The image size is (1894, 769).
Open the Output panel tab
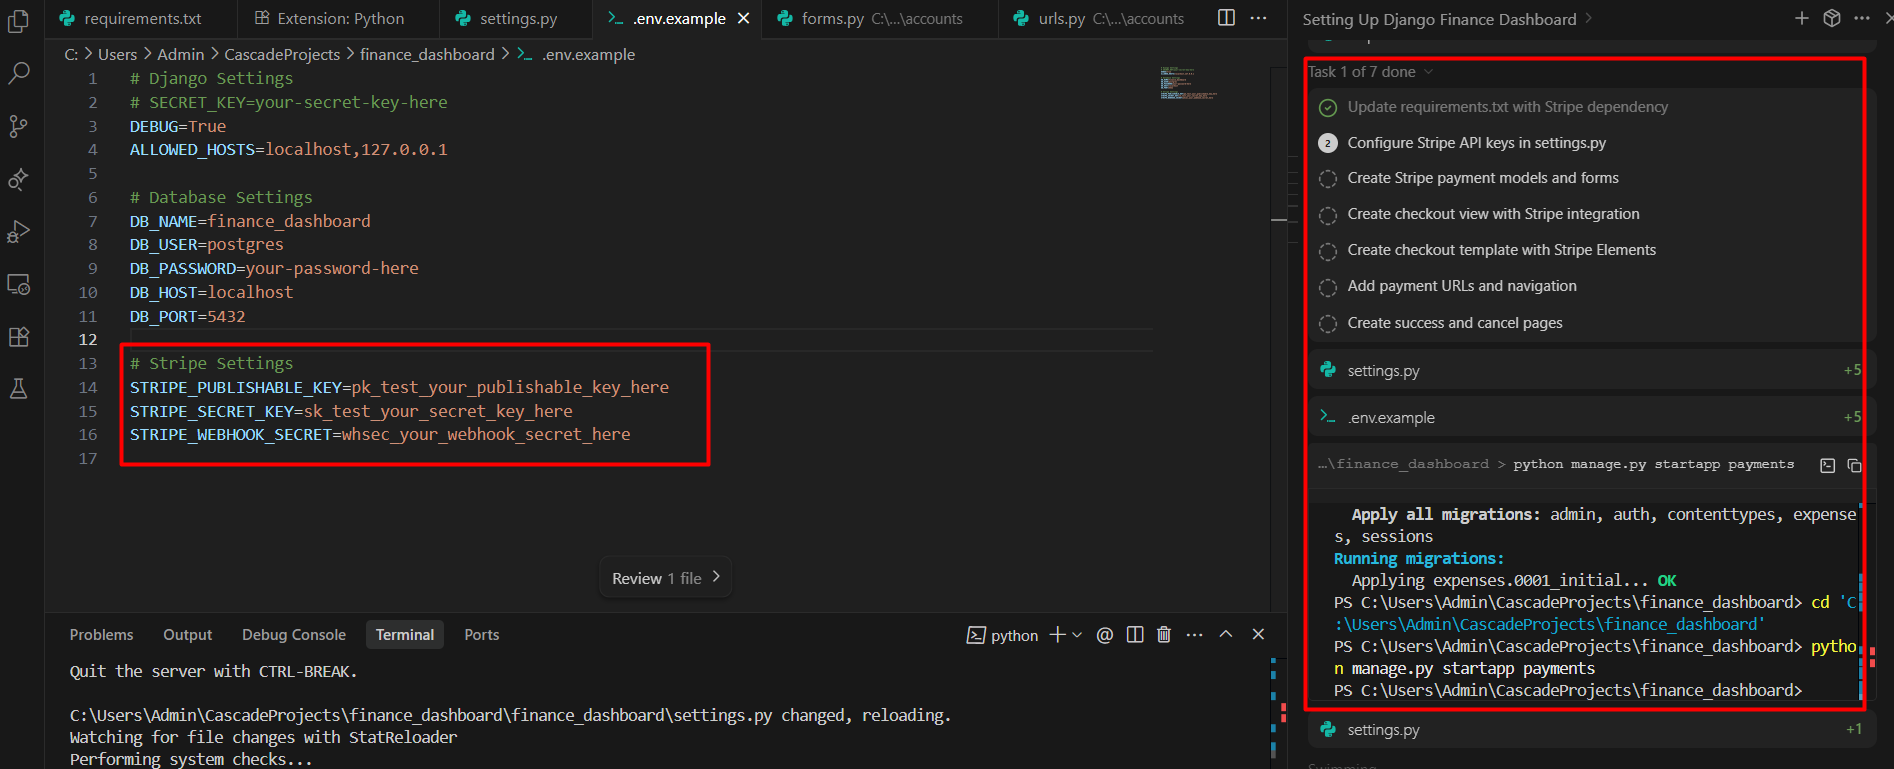(x=188, y=635)
